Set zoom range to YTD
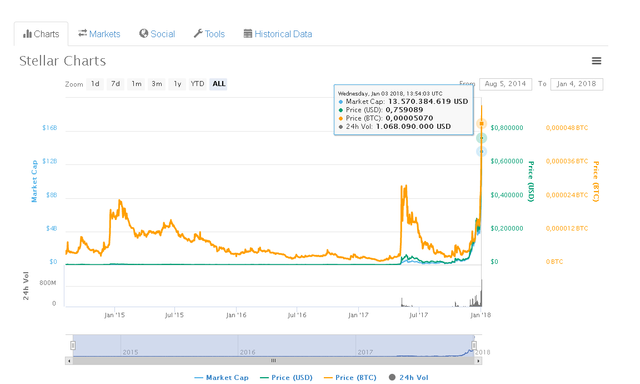The image size is (640, 384). [198, 84]
